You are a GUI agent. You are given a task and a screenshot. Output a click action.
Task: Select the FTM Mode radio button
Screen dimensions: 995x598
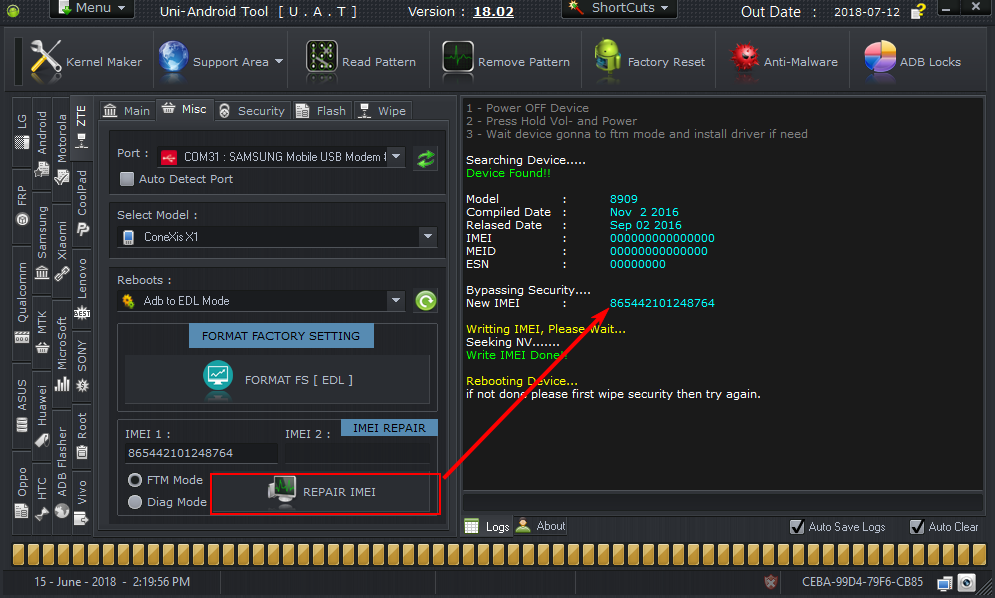pyautogui.click(x=135, y=480)
